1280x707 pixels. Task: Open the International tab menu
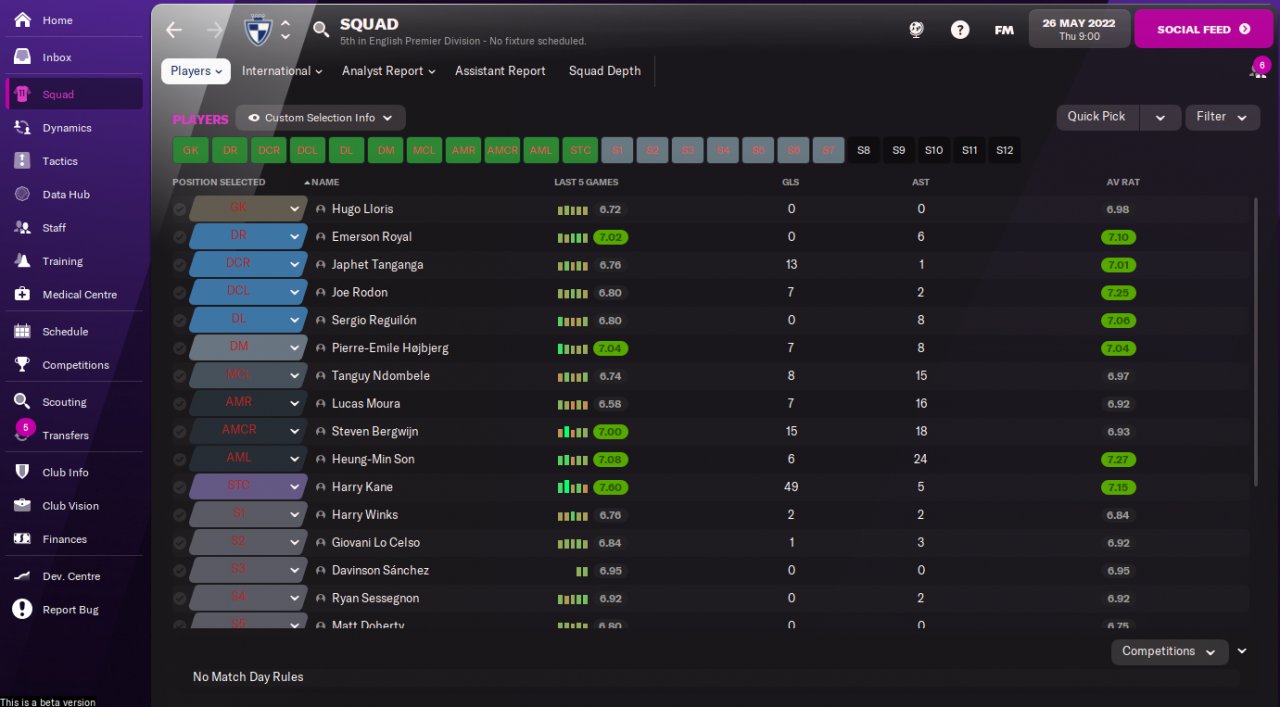pos(282,71)
